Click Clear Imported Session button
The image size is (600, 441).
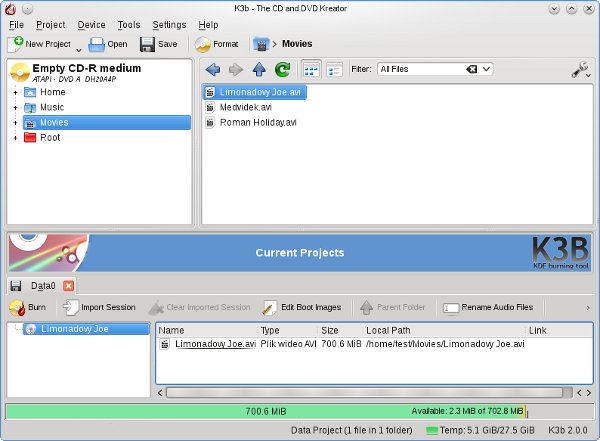[x=199, y=307]
